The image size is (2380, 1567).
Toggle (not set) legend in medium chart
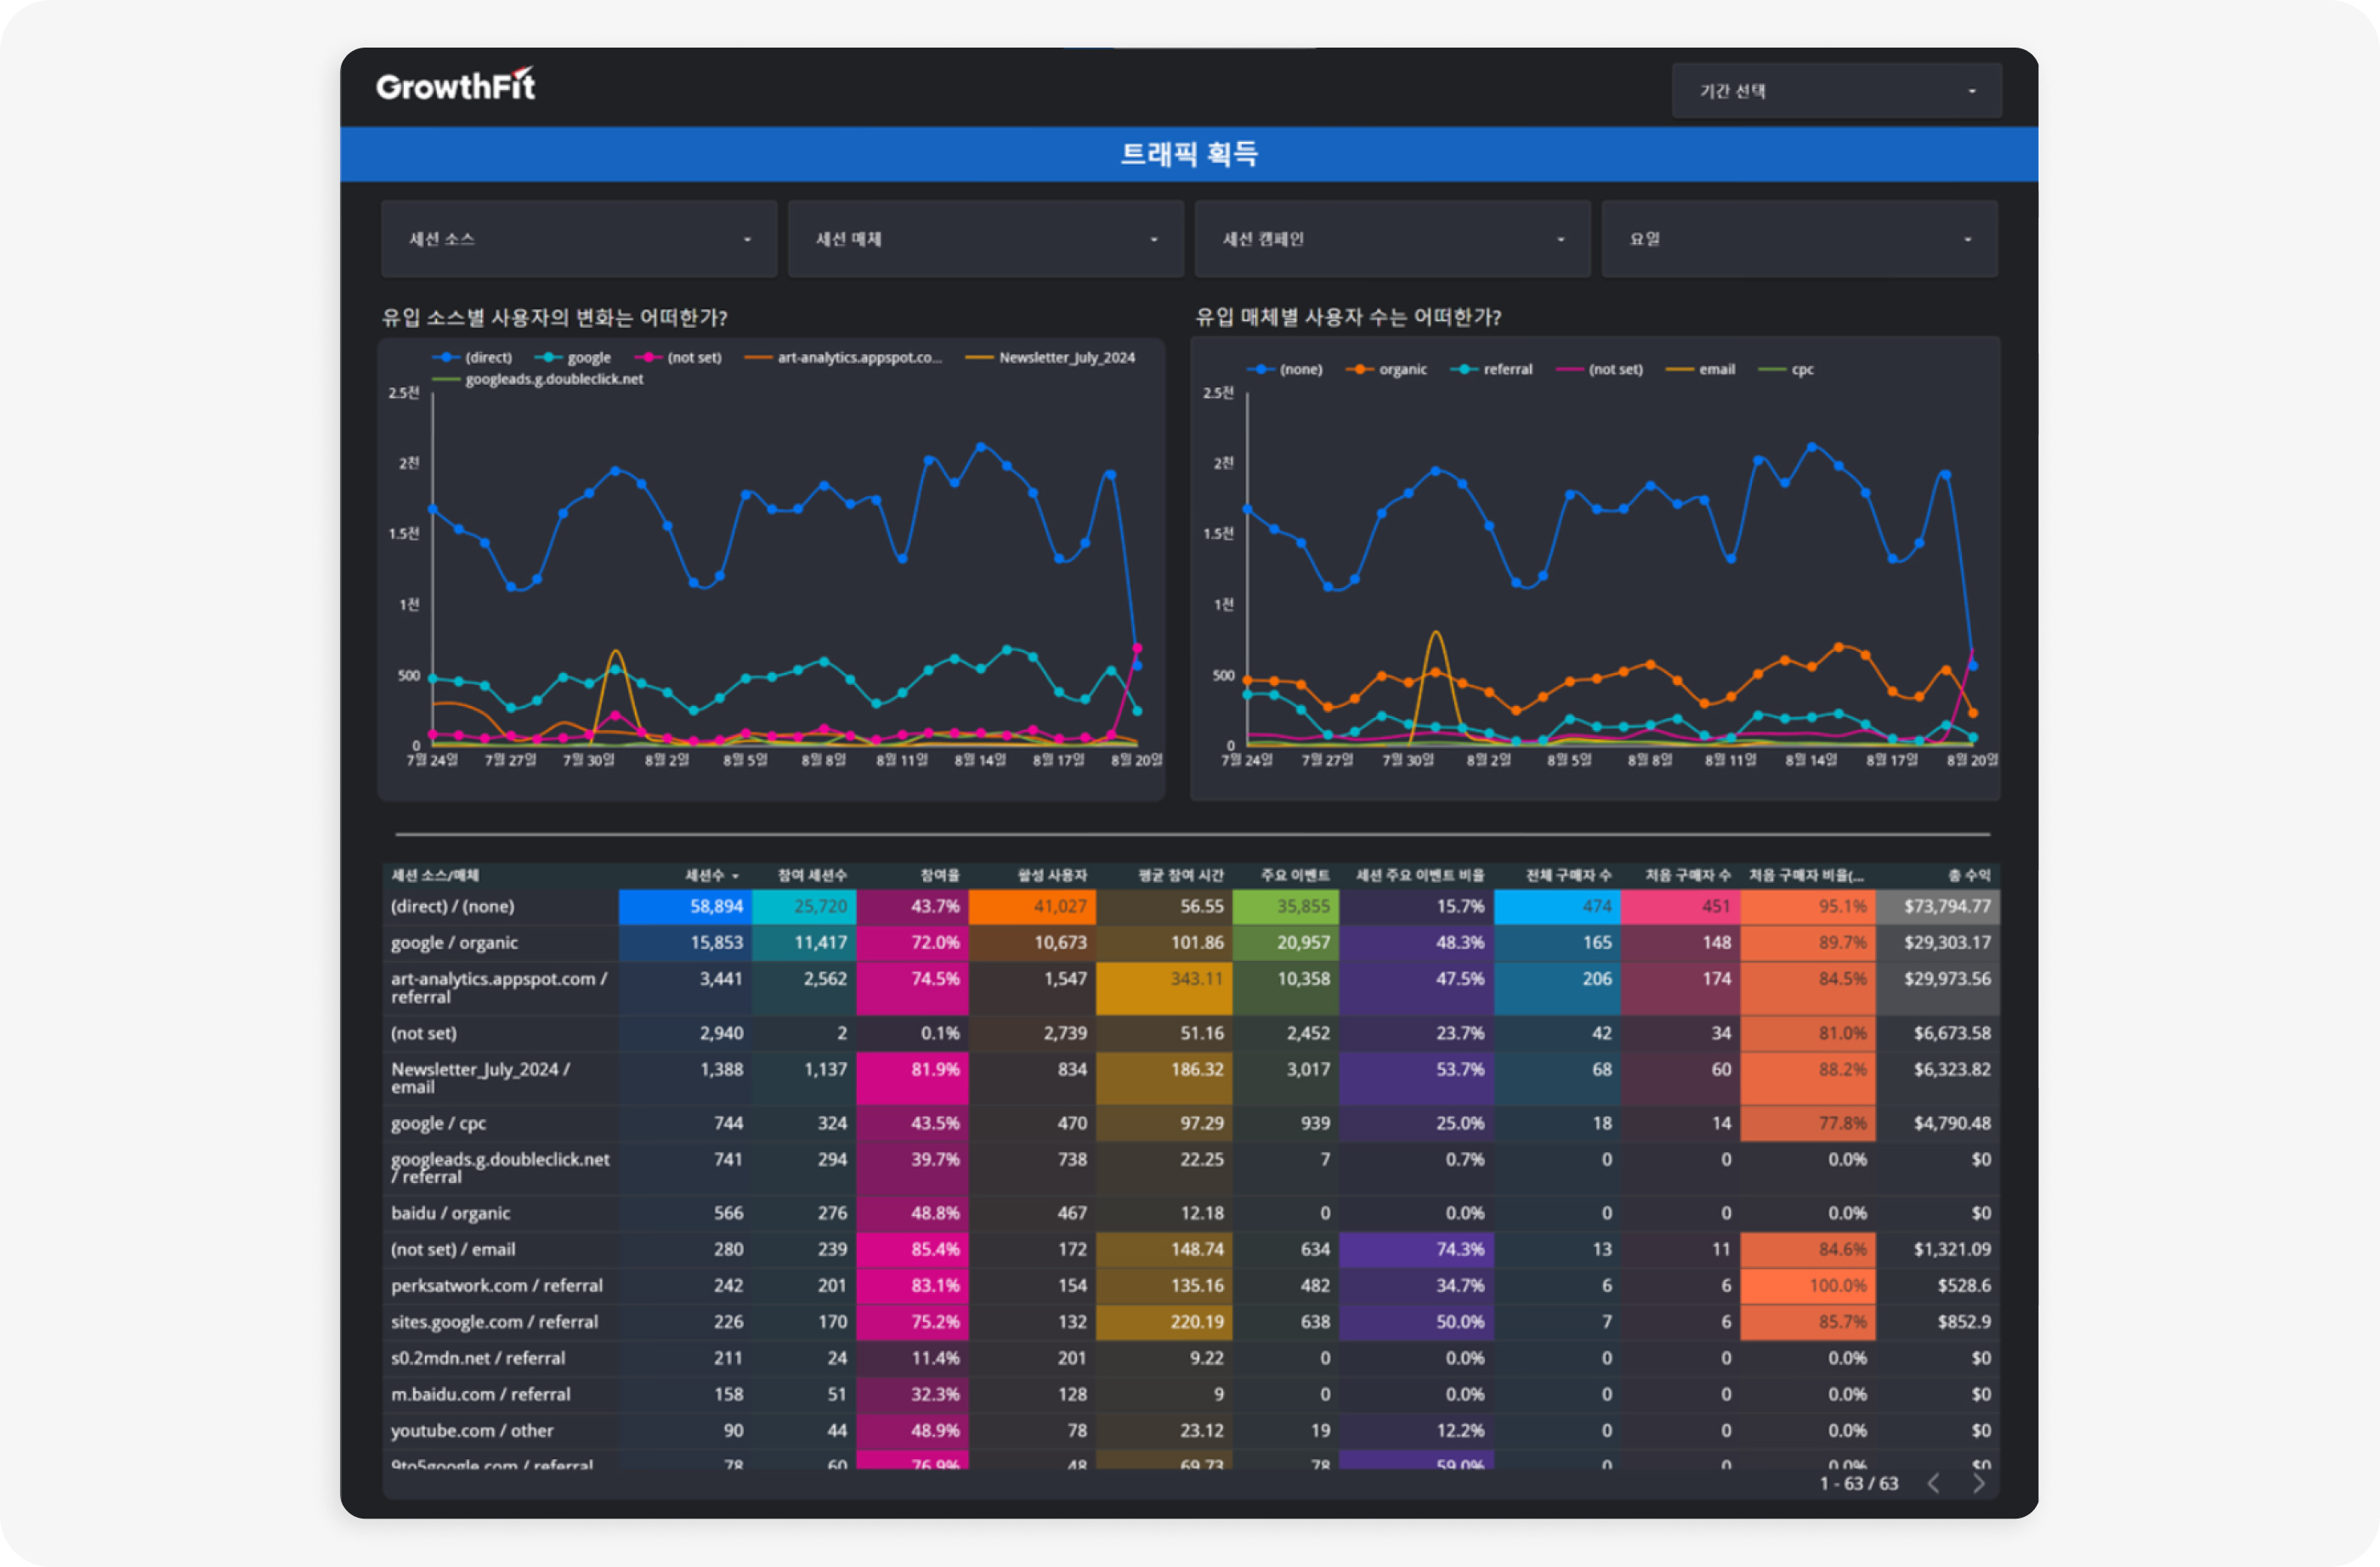point(1599,369)
